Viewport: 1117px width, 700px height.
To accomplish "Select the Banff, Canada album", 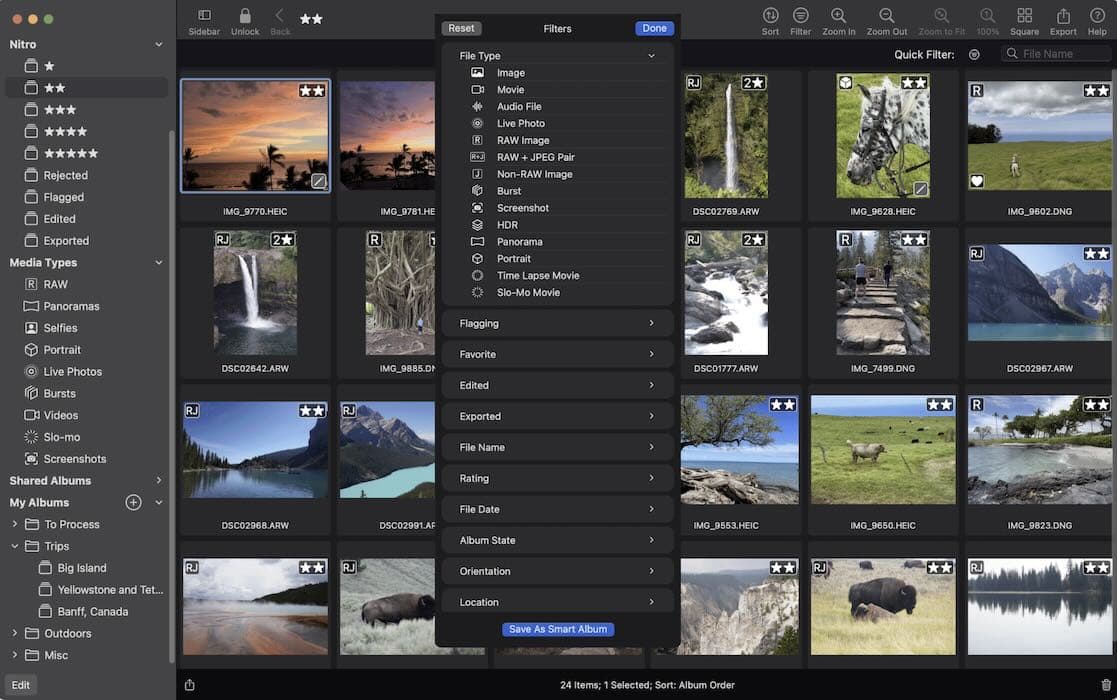I will 84,611.
